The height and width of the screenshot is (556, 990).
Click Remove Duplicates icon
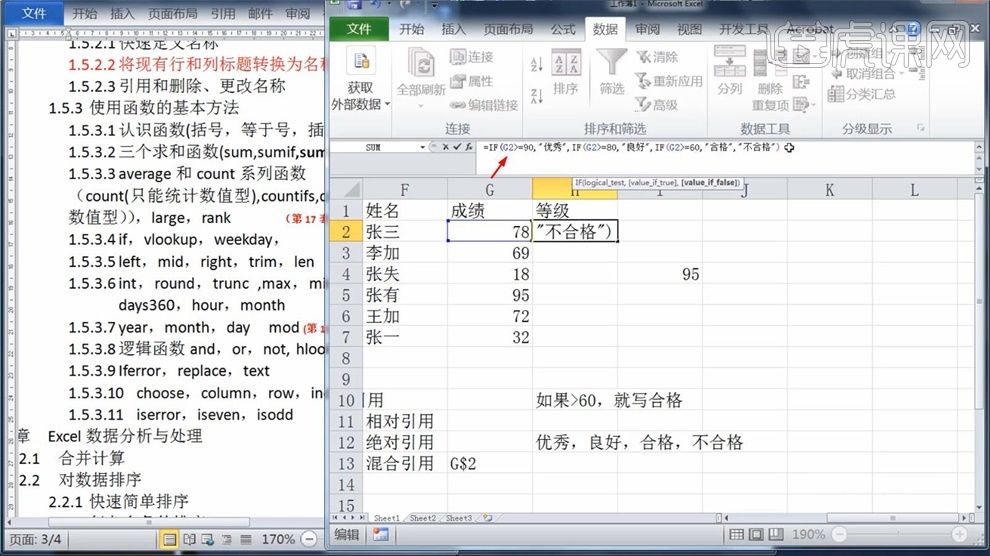coord(770,63)
